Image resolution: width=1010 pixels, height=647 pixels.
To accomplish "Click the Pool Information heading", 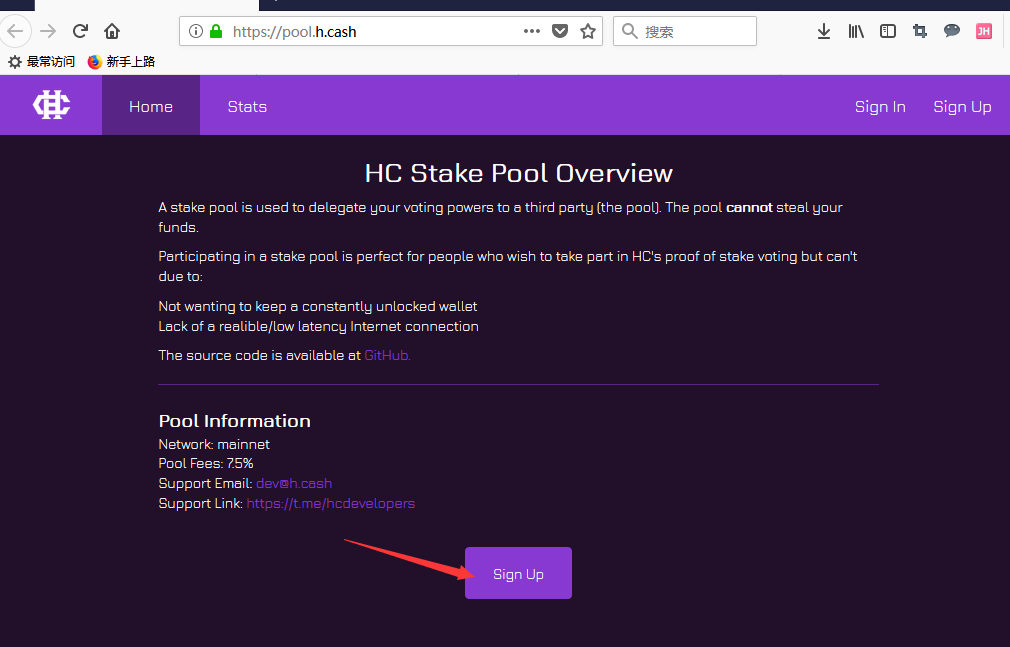I will (234, 421).
